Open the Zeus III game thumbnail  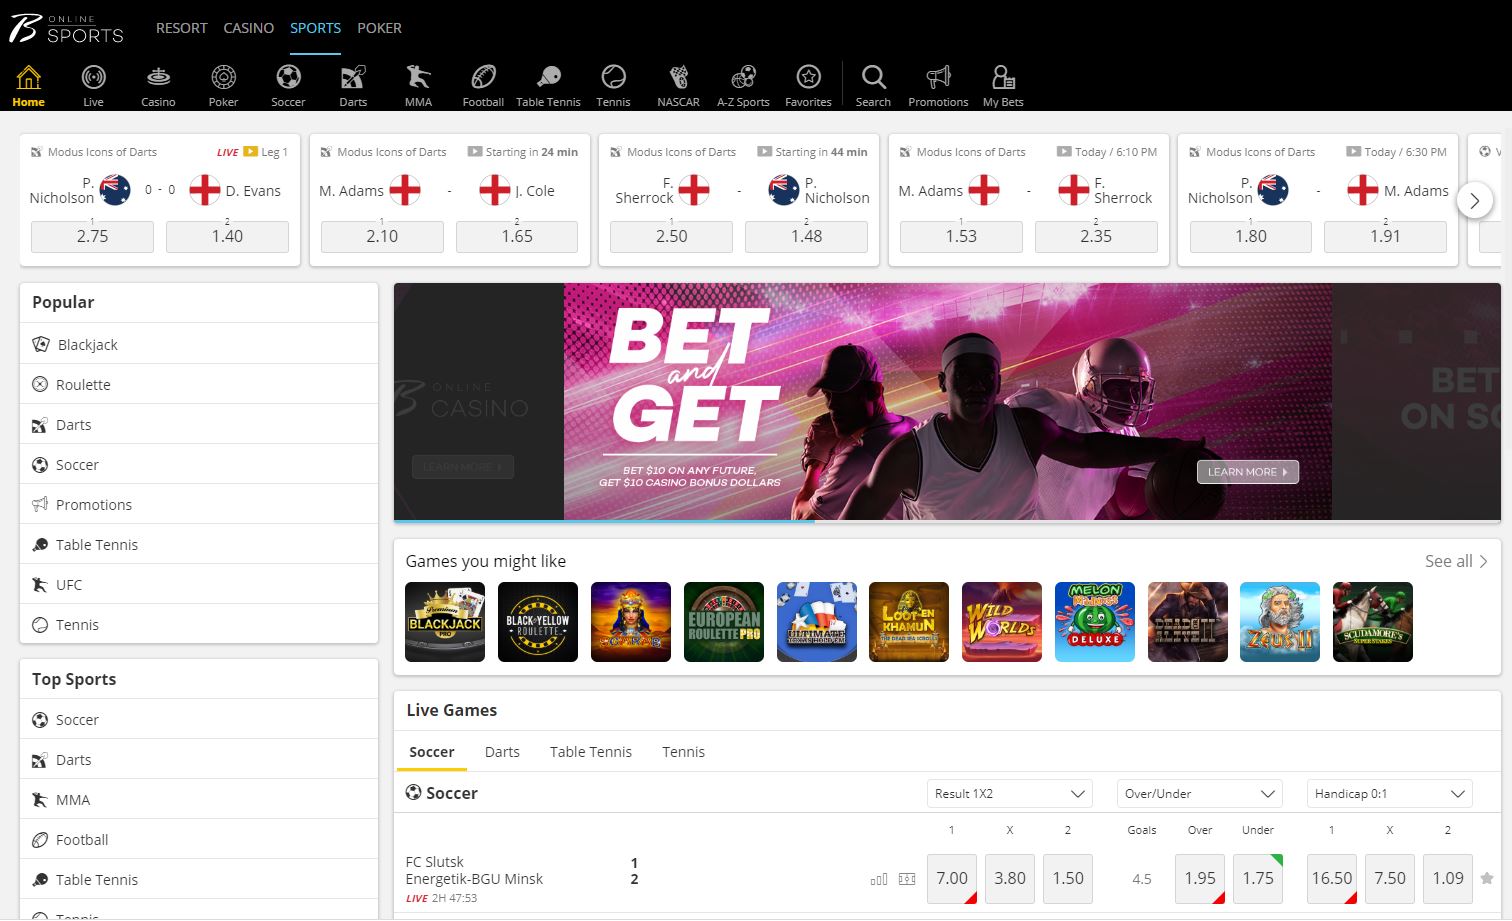tap(1280, 622)
